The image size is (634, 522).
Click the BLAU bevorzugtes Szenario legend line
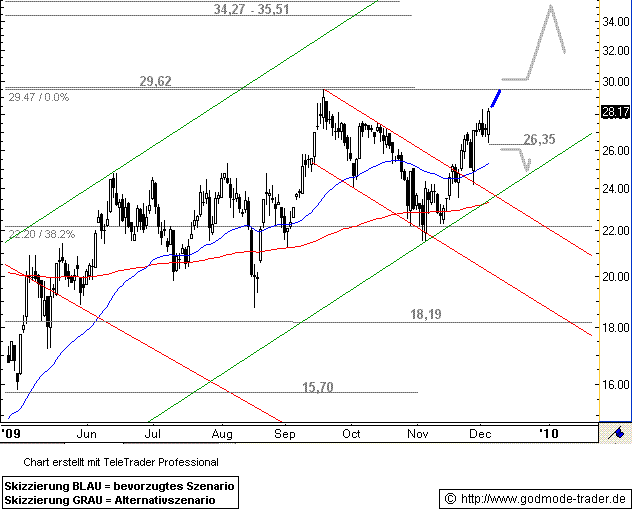[x=120, y=484]
